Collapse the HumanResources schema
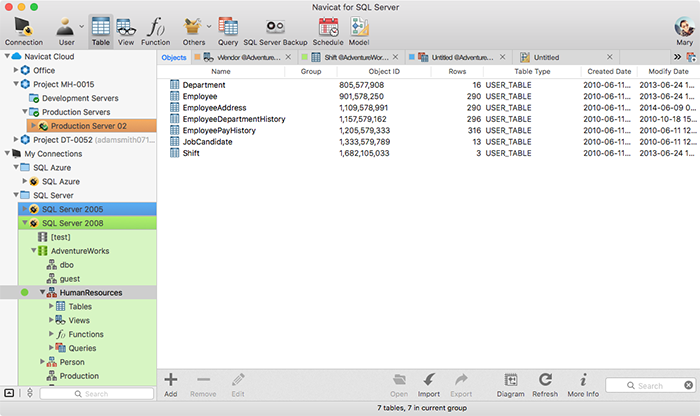This screenshot has width=700, height=416. pyautogui.click(x=42, y=292)
